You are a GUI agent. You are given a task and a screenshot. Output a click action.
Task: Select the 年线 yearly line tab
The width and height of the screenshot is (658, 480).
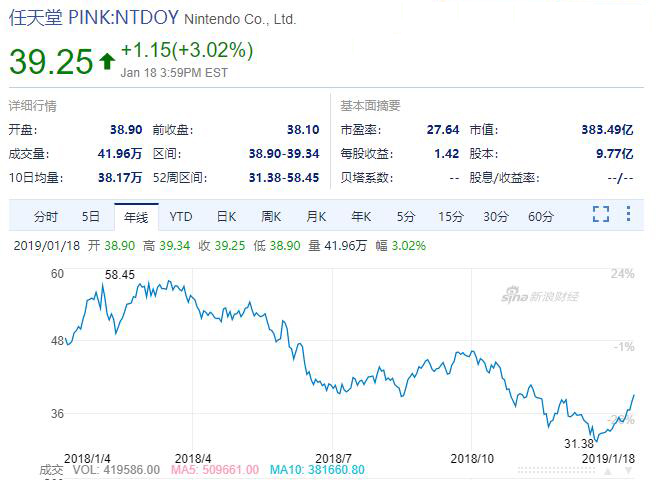(x=136, y=216)
